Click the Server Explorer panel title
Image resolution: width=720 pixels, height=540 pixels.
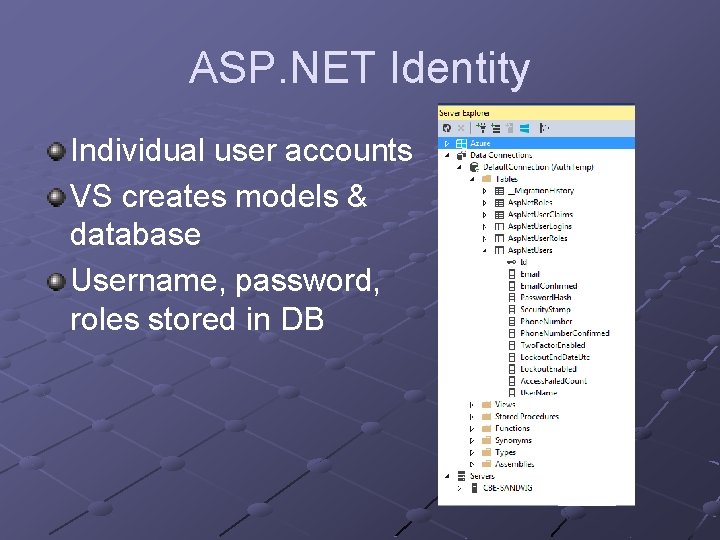pyautogui.click(x=464, y=113)
